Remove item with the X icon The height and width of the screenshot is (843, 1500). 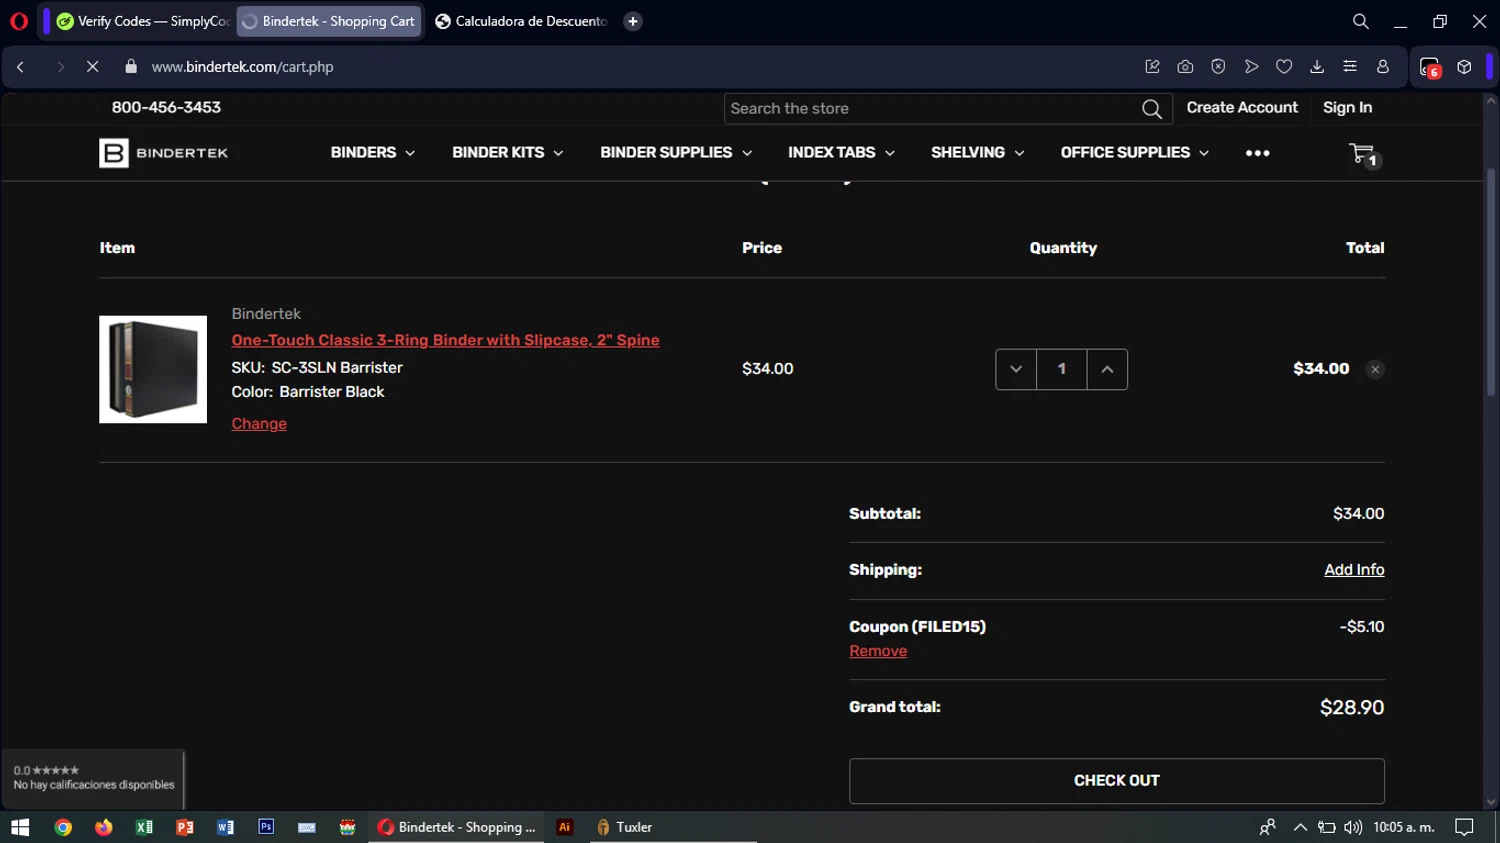[x=1375, y=369]
